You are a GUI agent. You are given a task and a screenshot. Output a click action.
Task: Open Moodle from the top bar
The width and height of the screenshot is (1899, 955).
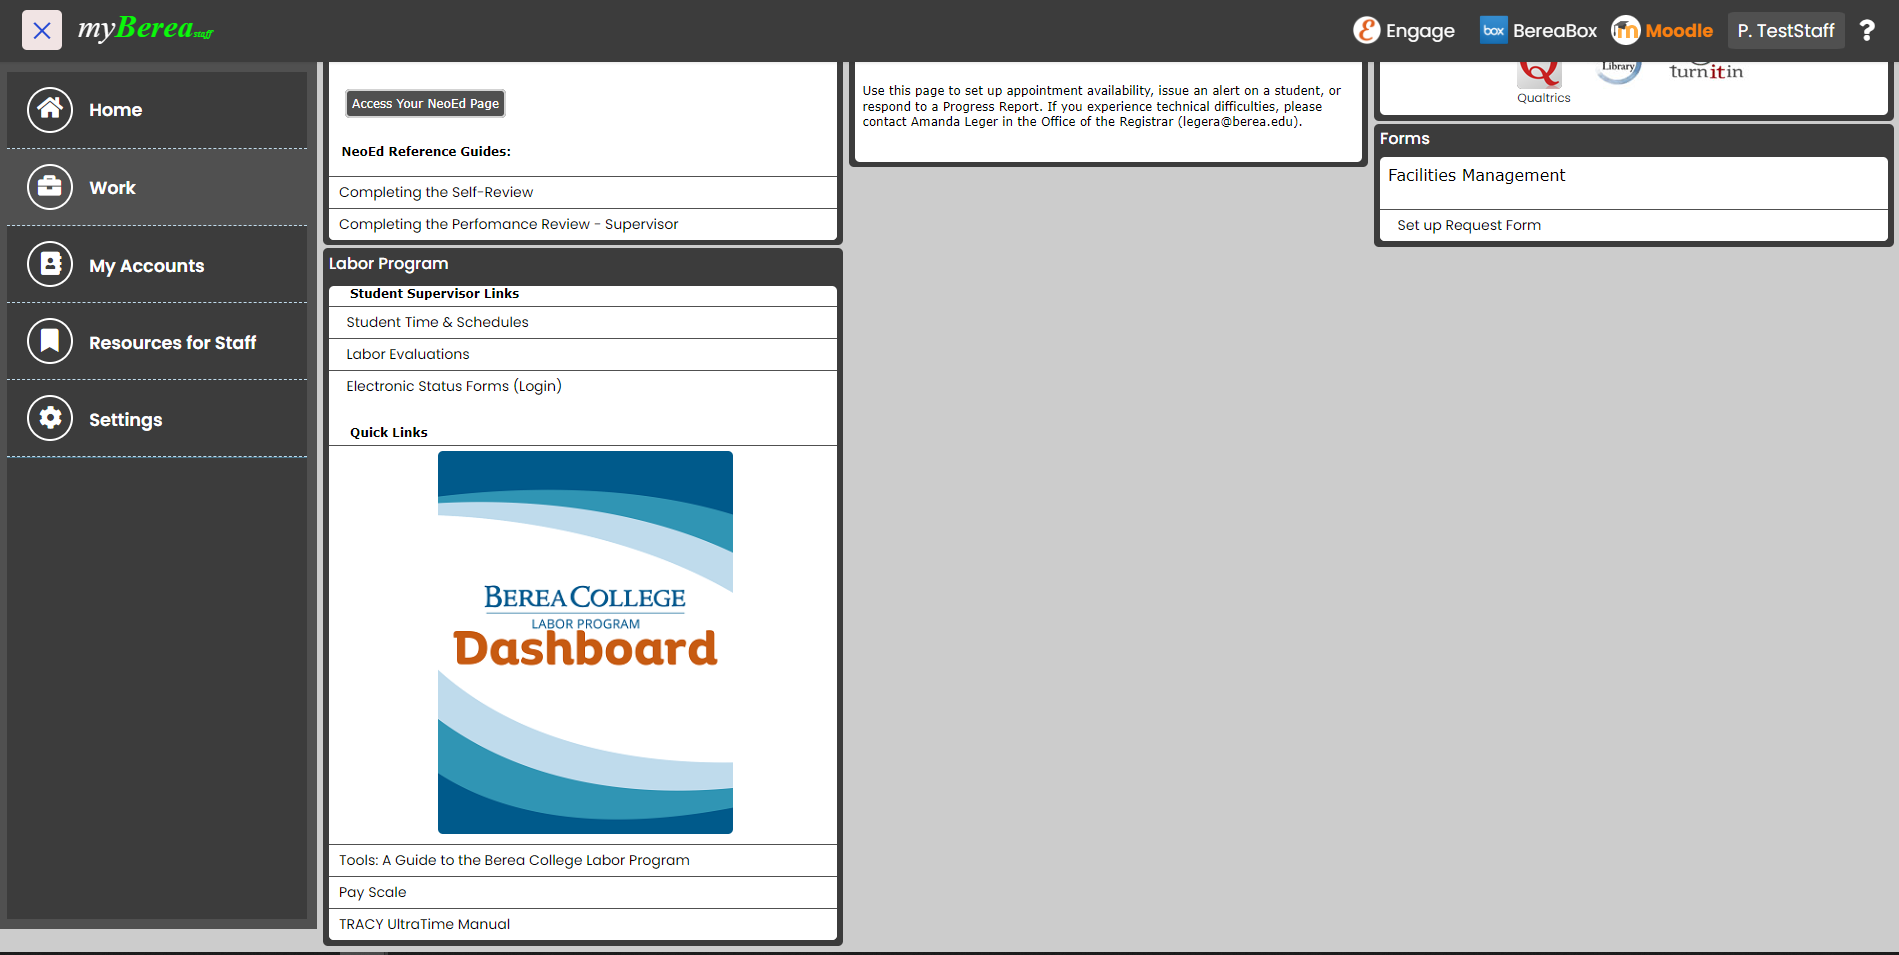(1662, 31)
